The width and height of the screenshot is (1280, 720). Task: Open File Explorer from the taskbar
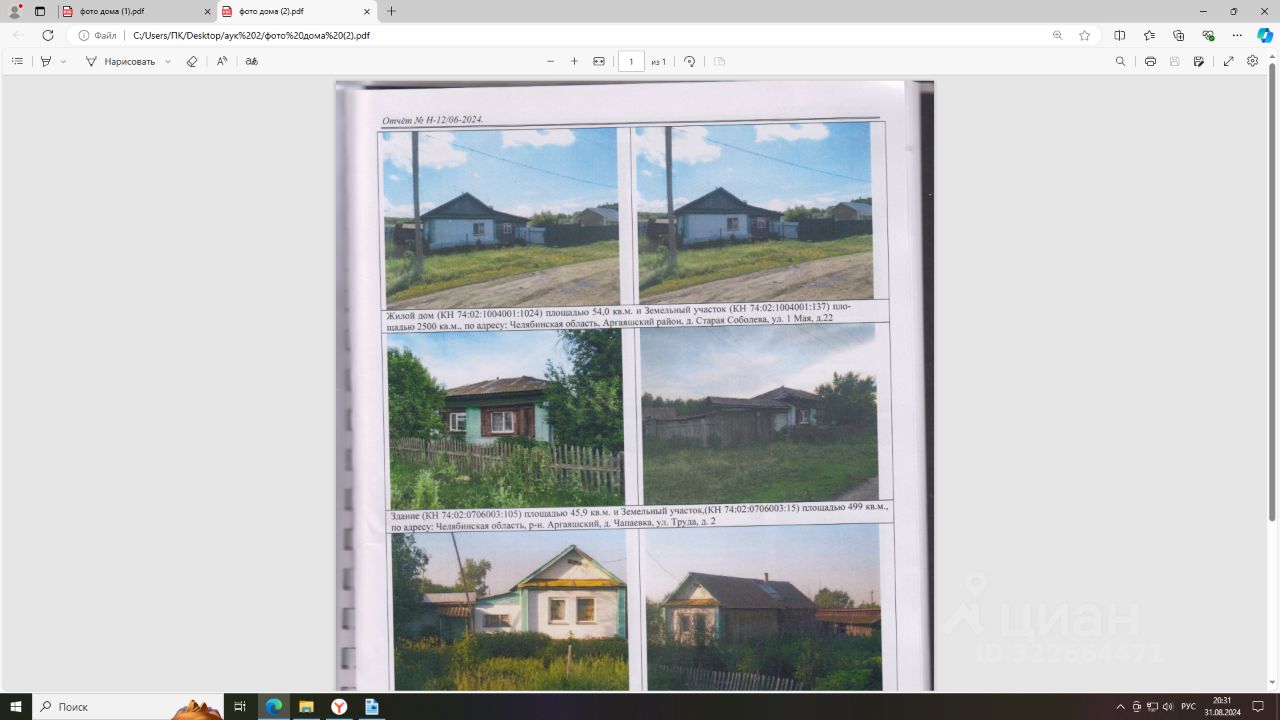tap(306, 707)
